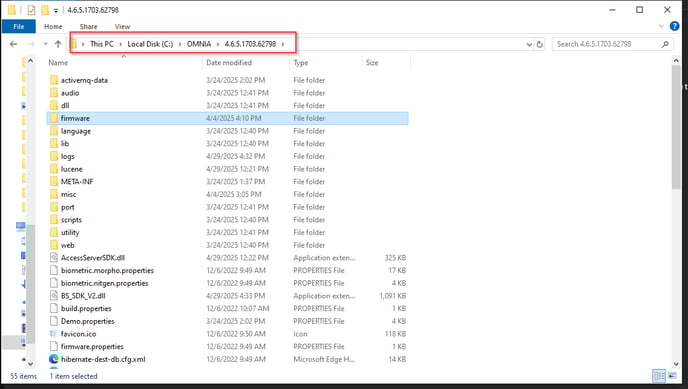Go back with the Back arrow

pos(13,44)
